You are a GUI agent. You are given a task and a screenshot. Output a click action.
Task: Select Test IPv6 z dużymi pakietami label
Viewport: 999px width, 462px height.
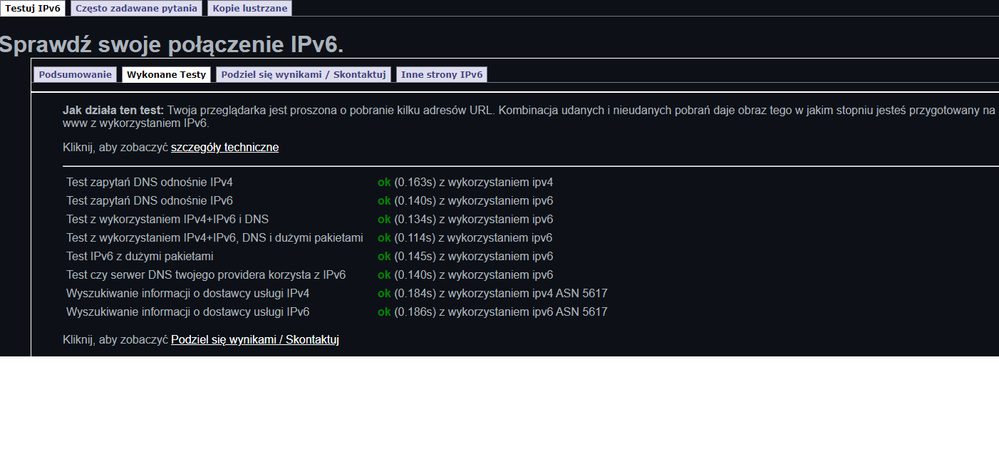coord(139,256)
